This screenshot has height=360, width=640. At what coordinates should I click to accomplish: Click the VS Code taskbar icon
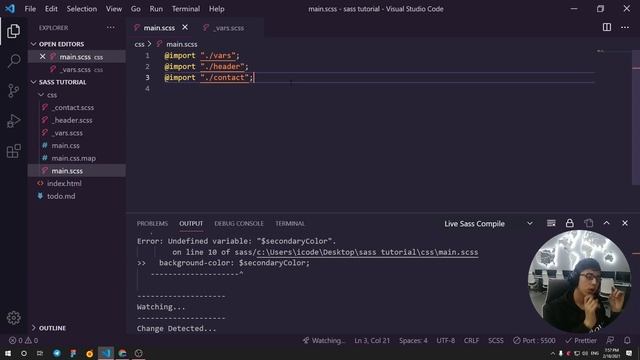(106, 353)
